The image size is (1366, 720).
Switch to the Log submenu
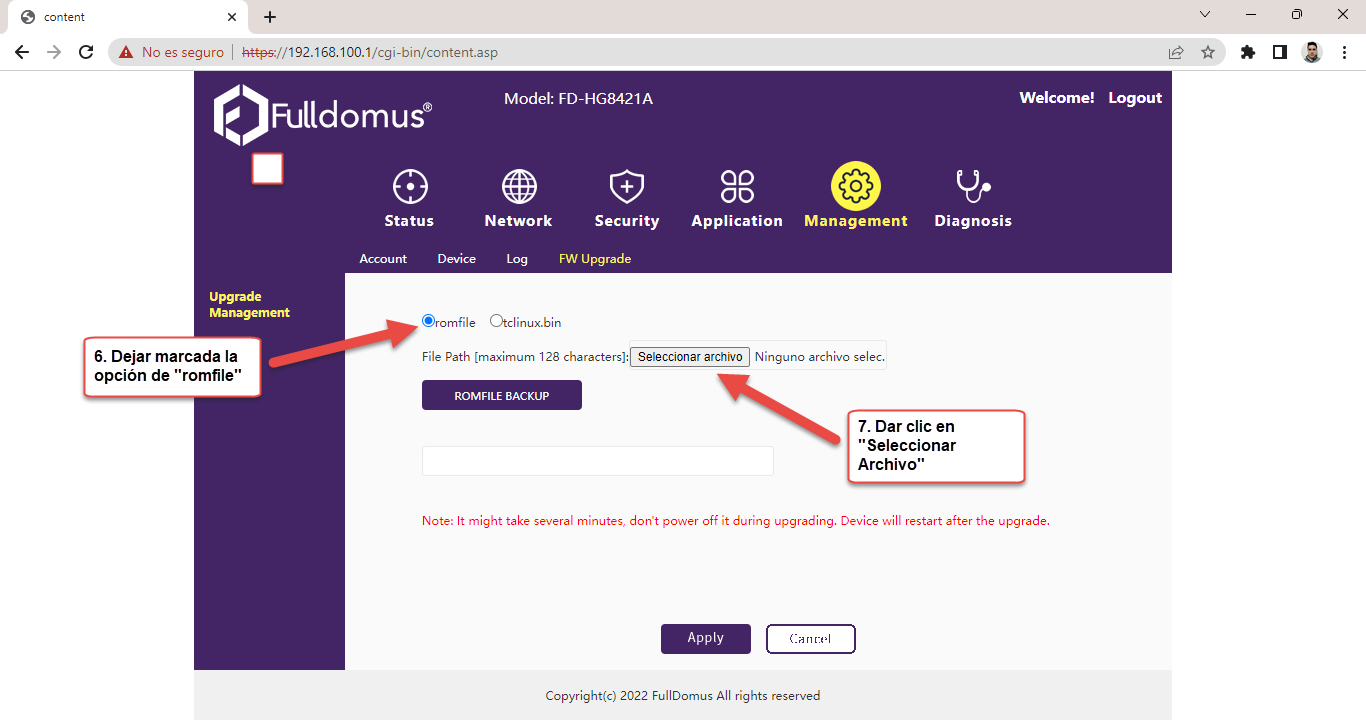pyautogui.click(x=517, y=259)
